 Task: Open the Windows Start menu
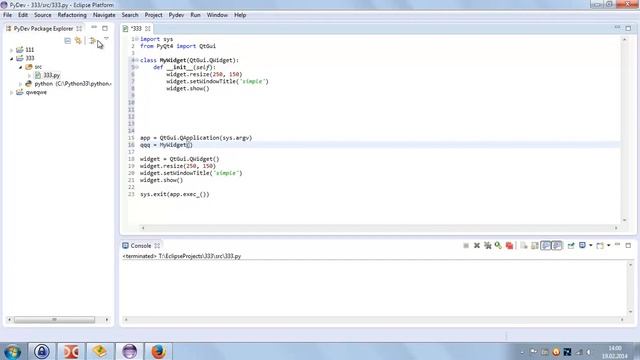click(x=13, y=351)
